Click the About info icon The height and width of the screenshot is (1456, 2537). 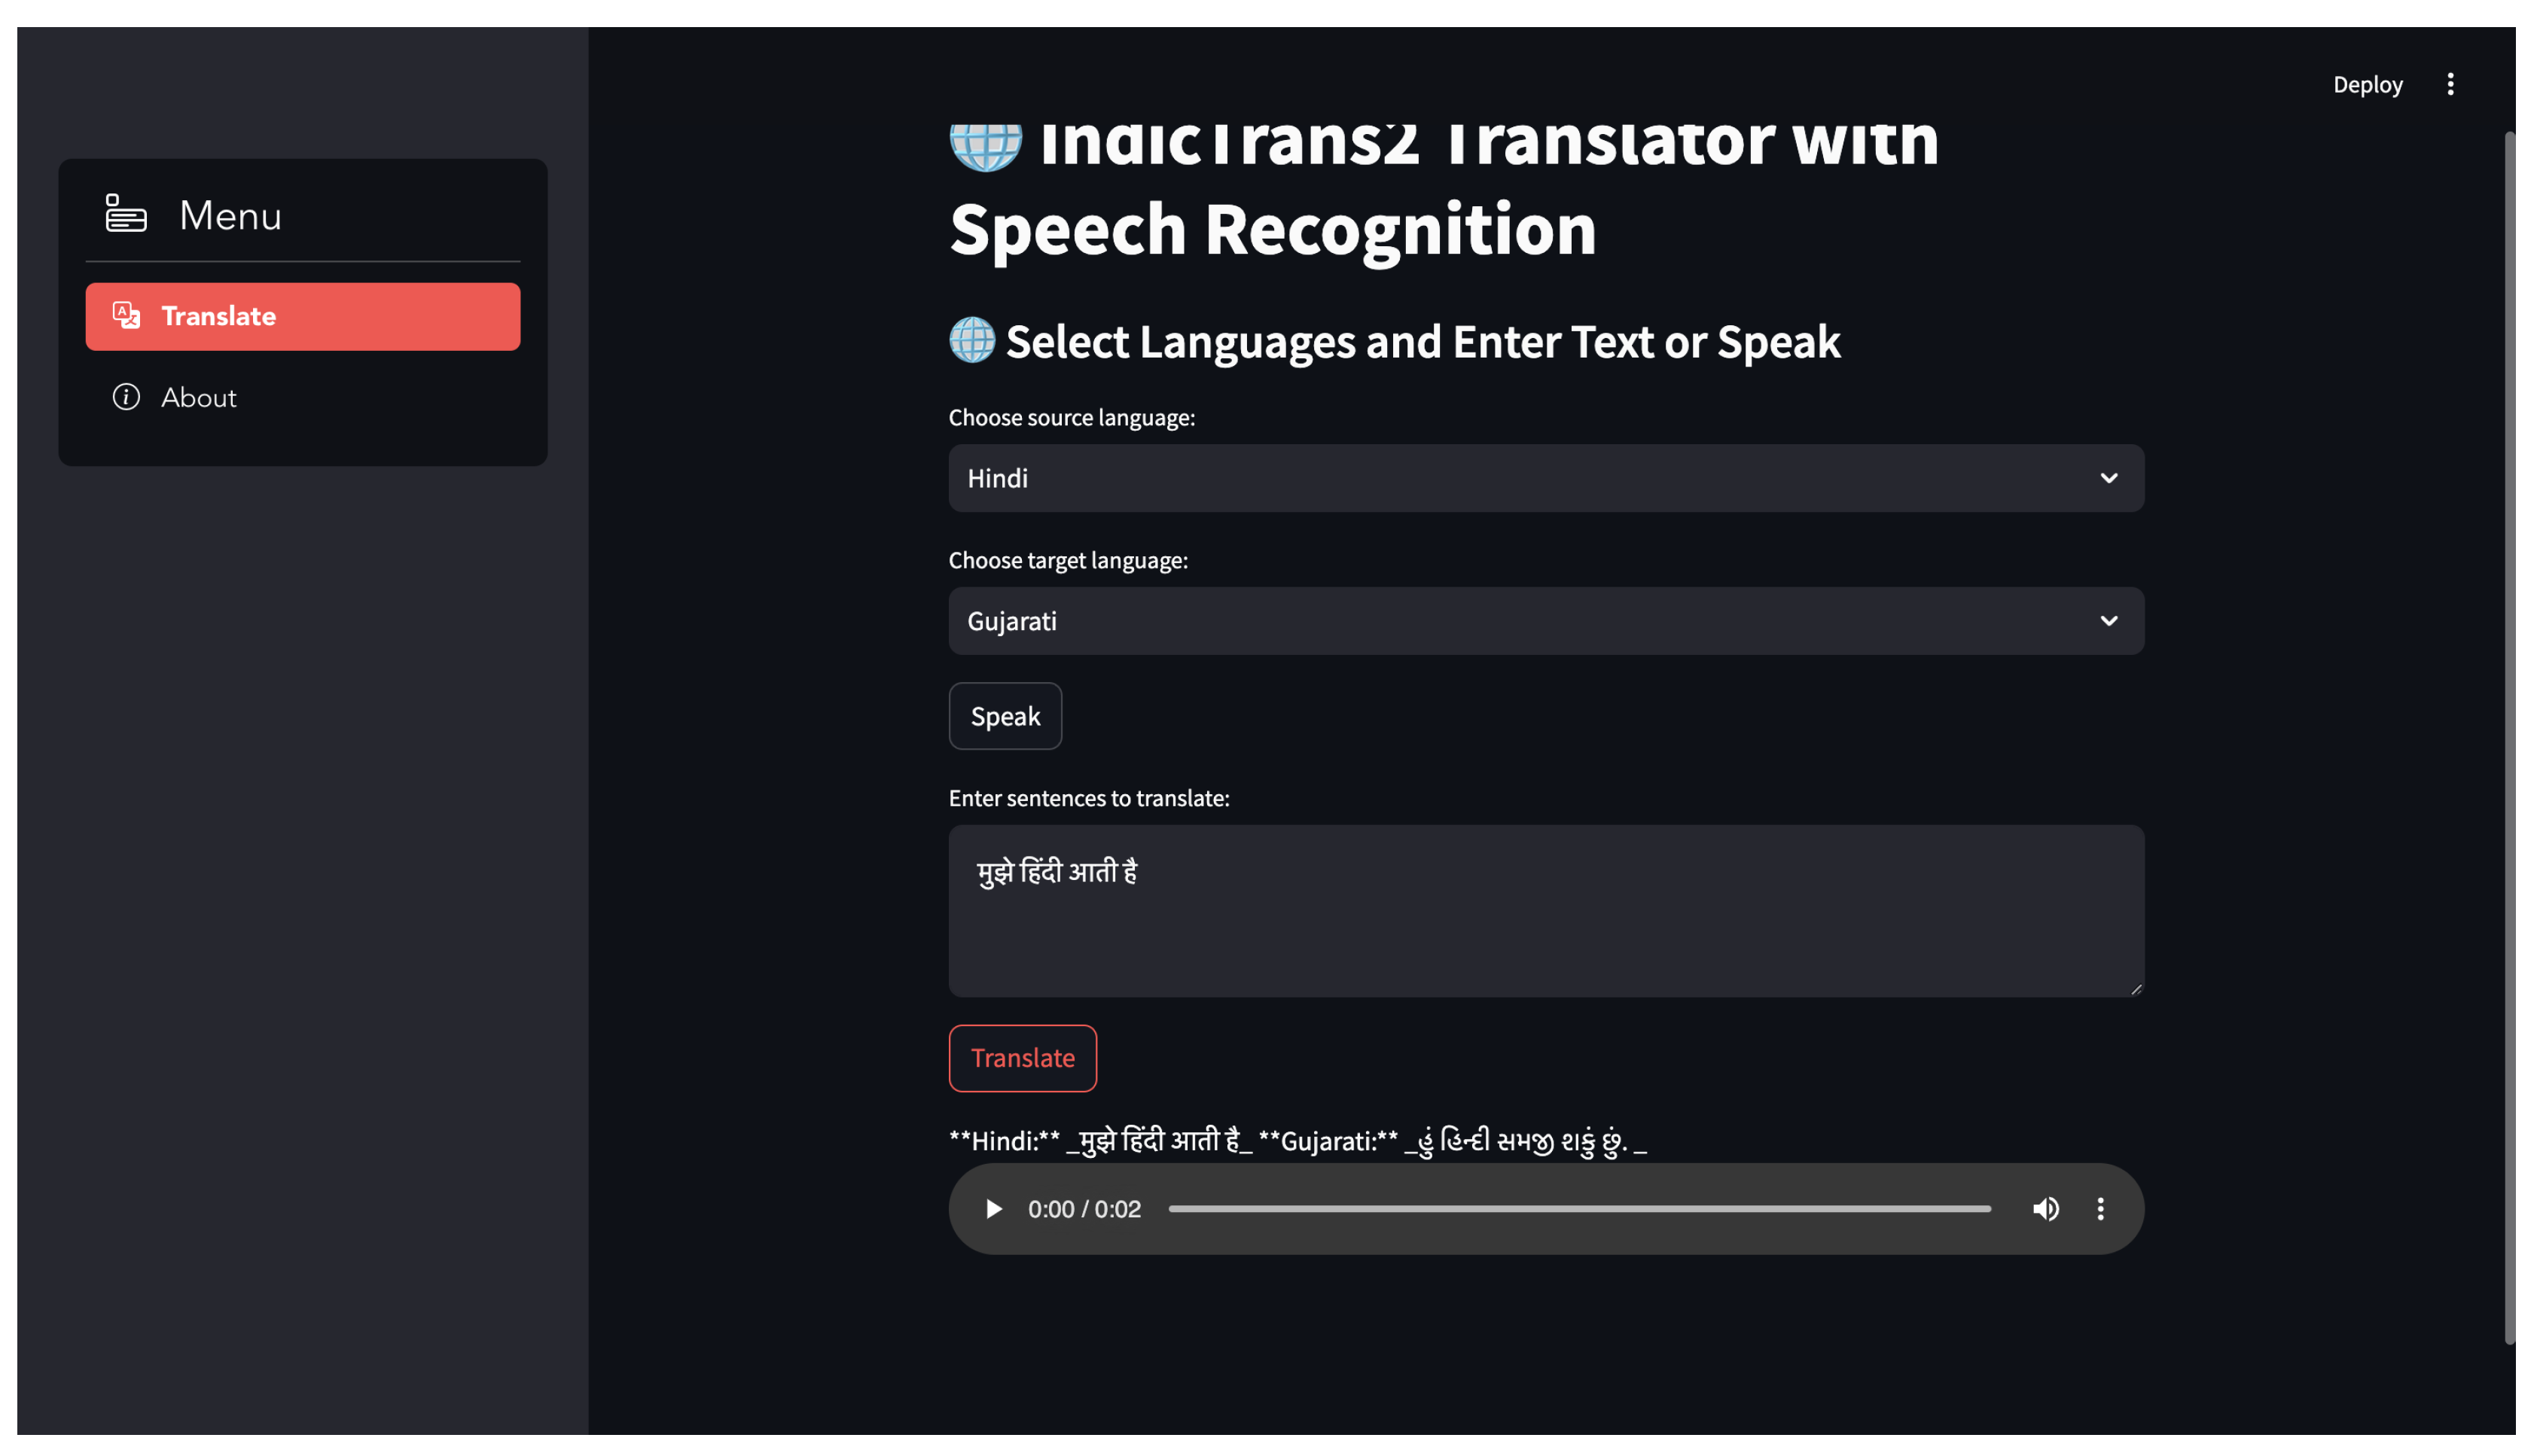(x=126, y=397)
